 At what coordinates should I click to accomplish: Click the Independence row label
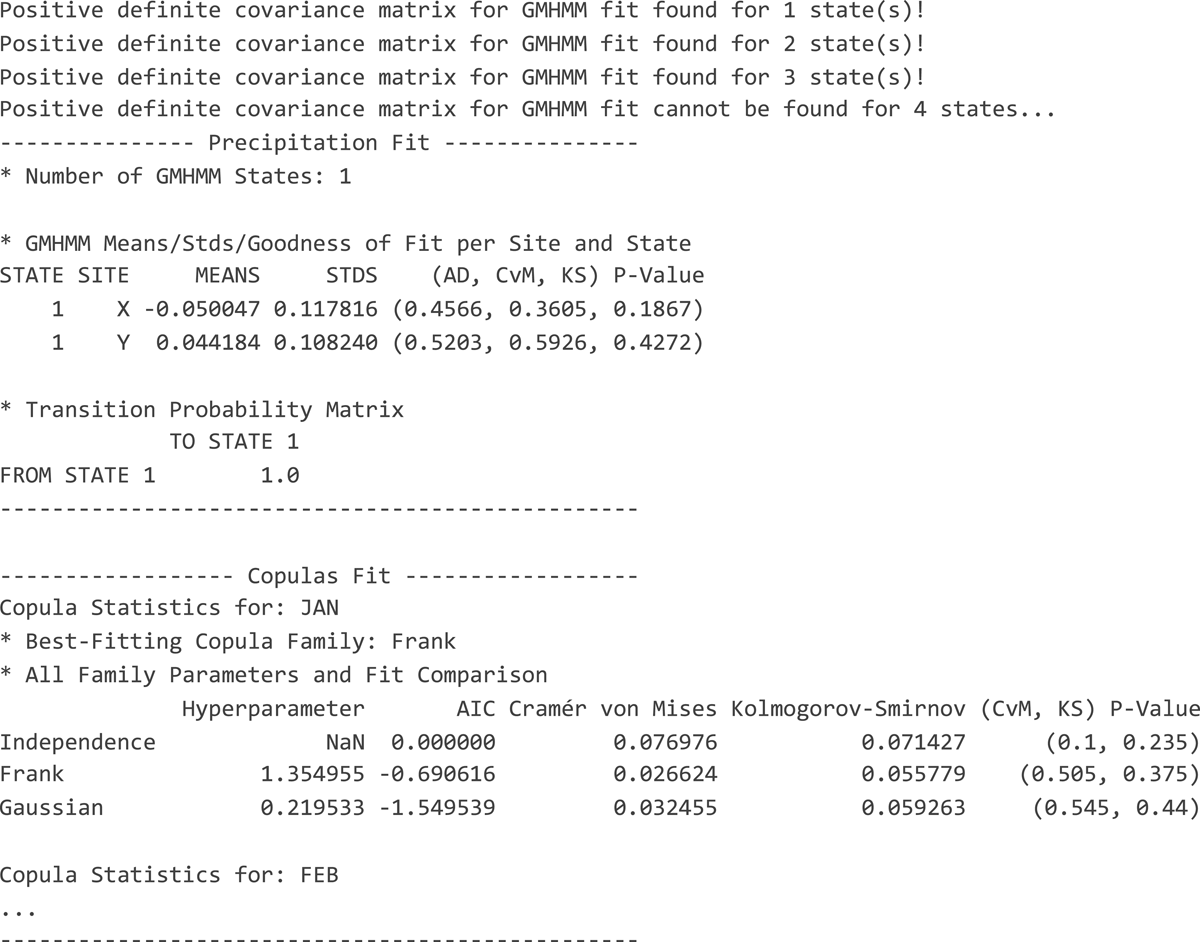click(x=78, y=742)
